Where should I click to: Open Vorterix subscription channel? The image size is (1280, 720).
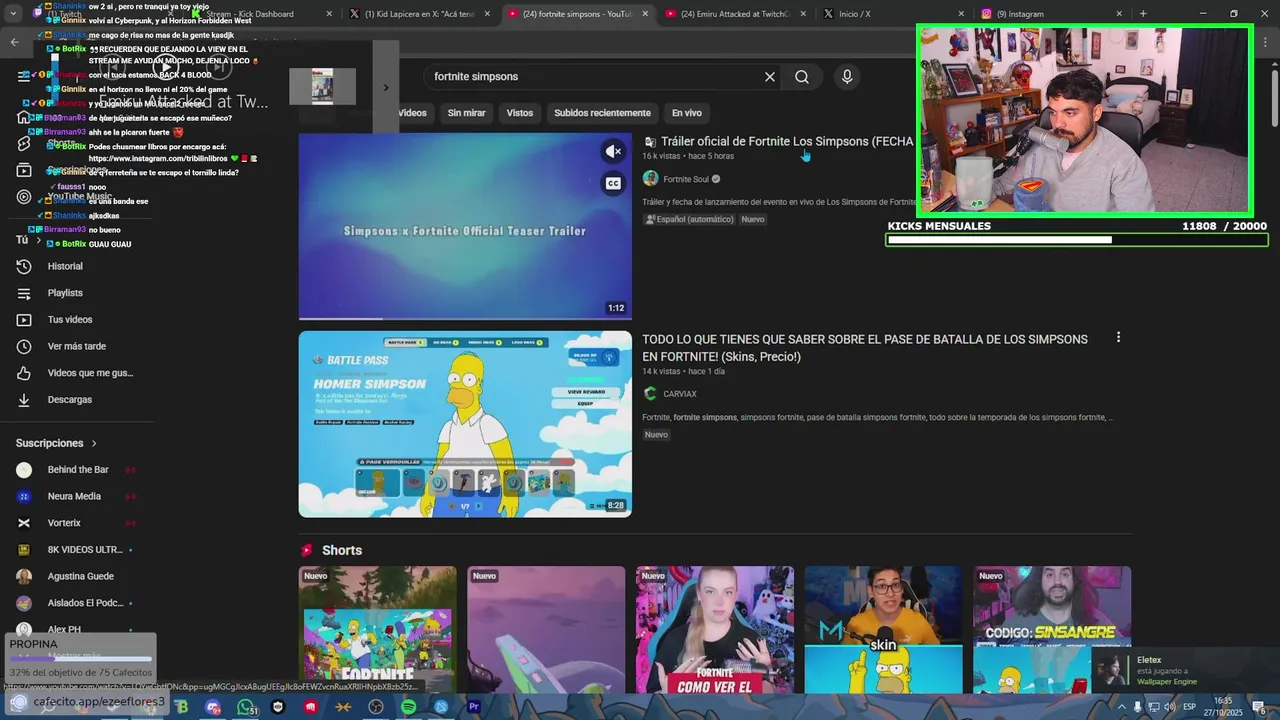point(64,523)
